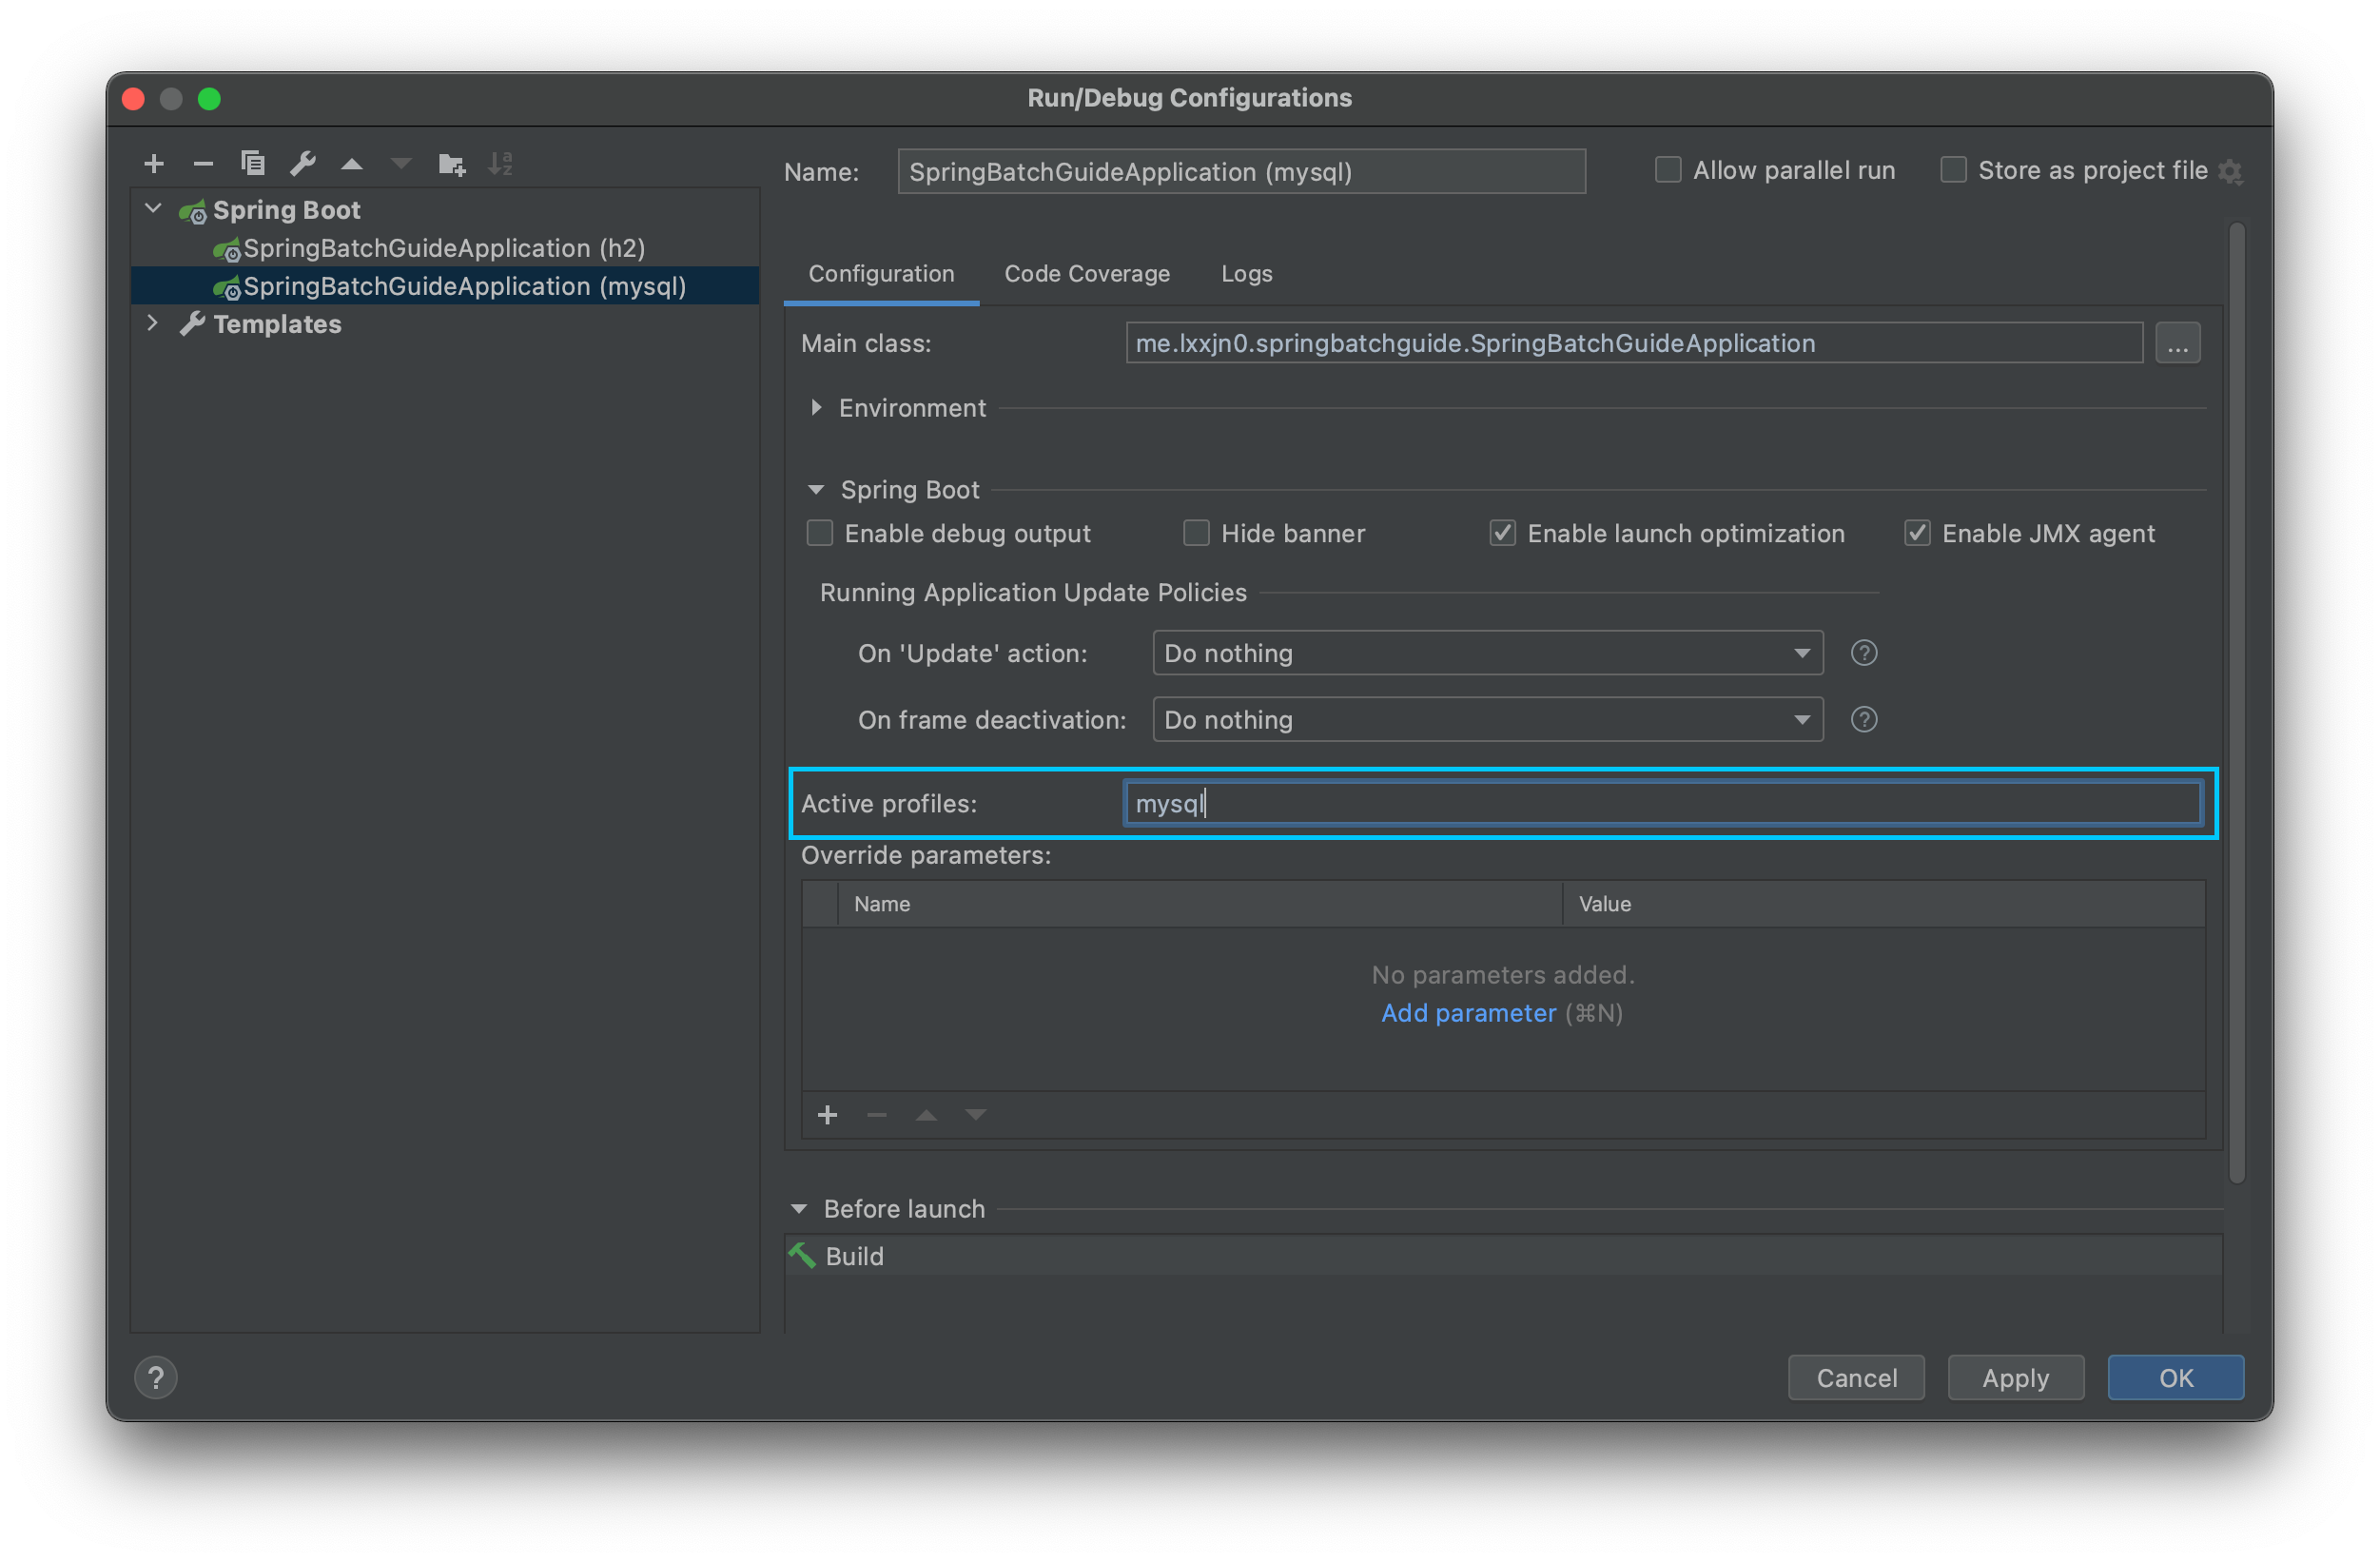The image size is (2380, 1562).
Task: Click the add new configuration plus icon
Action: (154, 163)
